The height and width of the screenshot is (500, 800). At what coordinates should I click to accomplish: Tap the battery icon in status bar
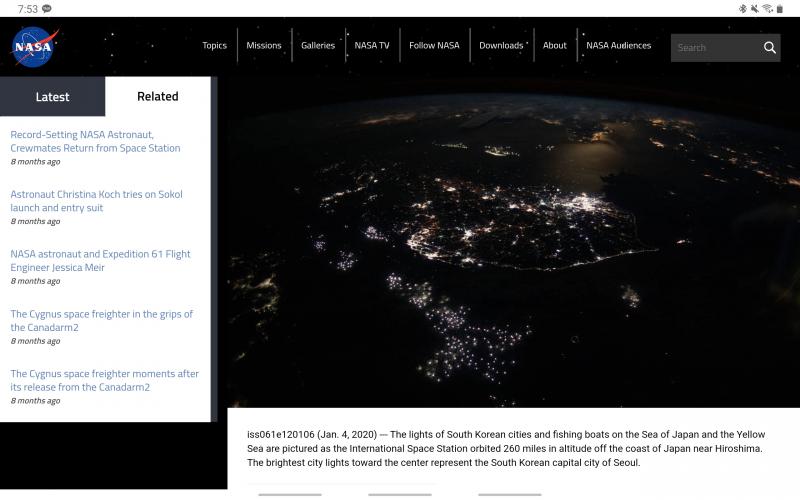[780, 8]
